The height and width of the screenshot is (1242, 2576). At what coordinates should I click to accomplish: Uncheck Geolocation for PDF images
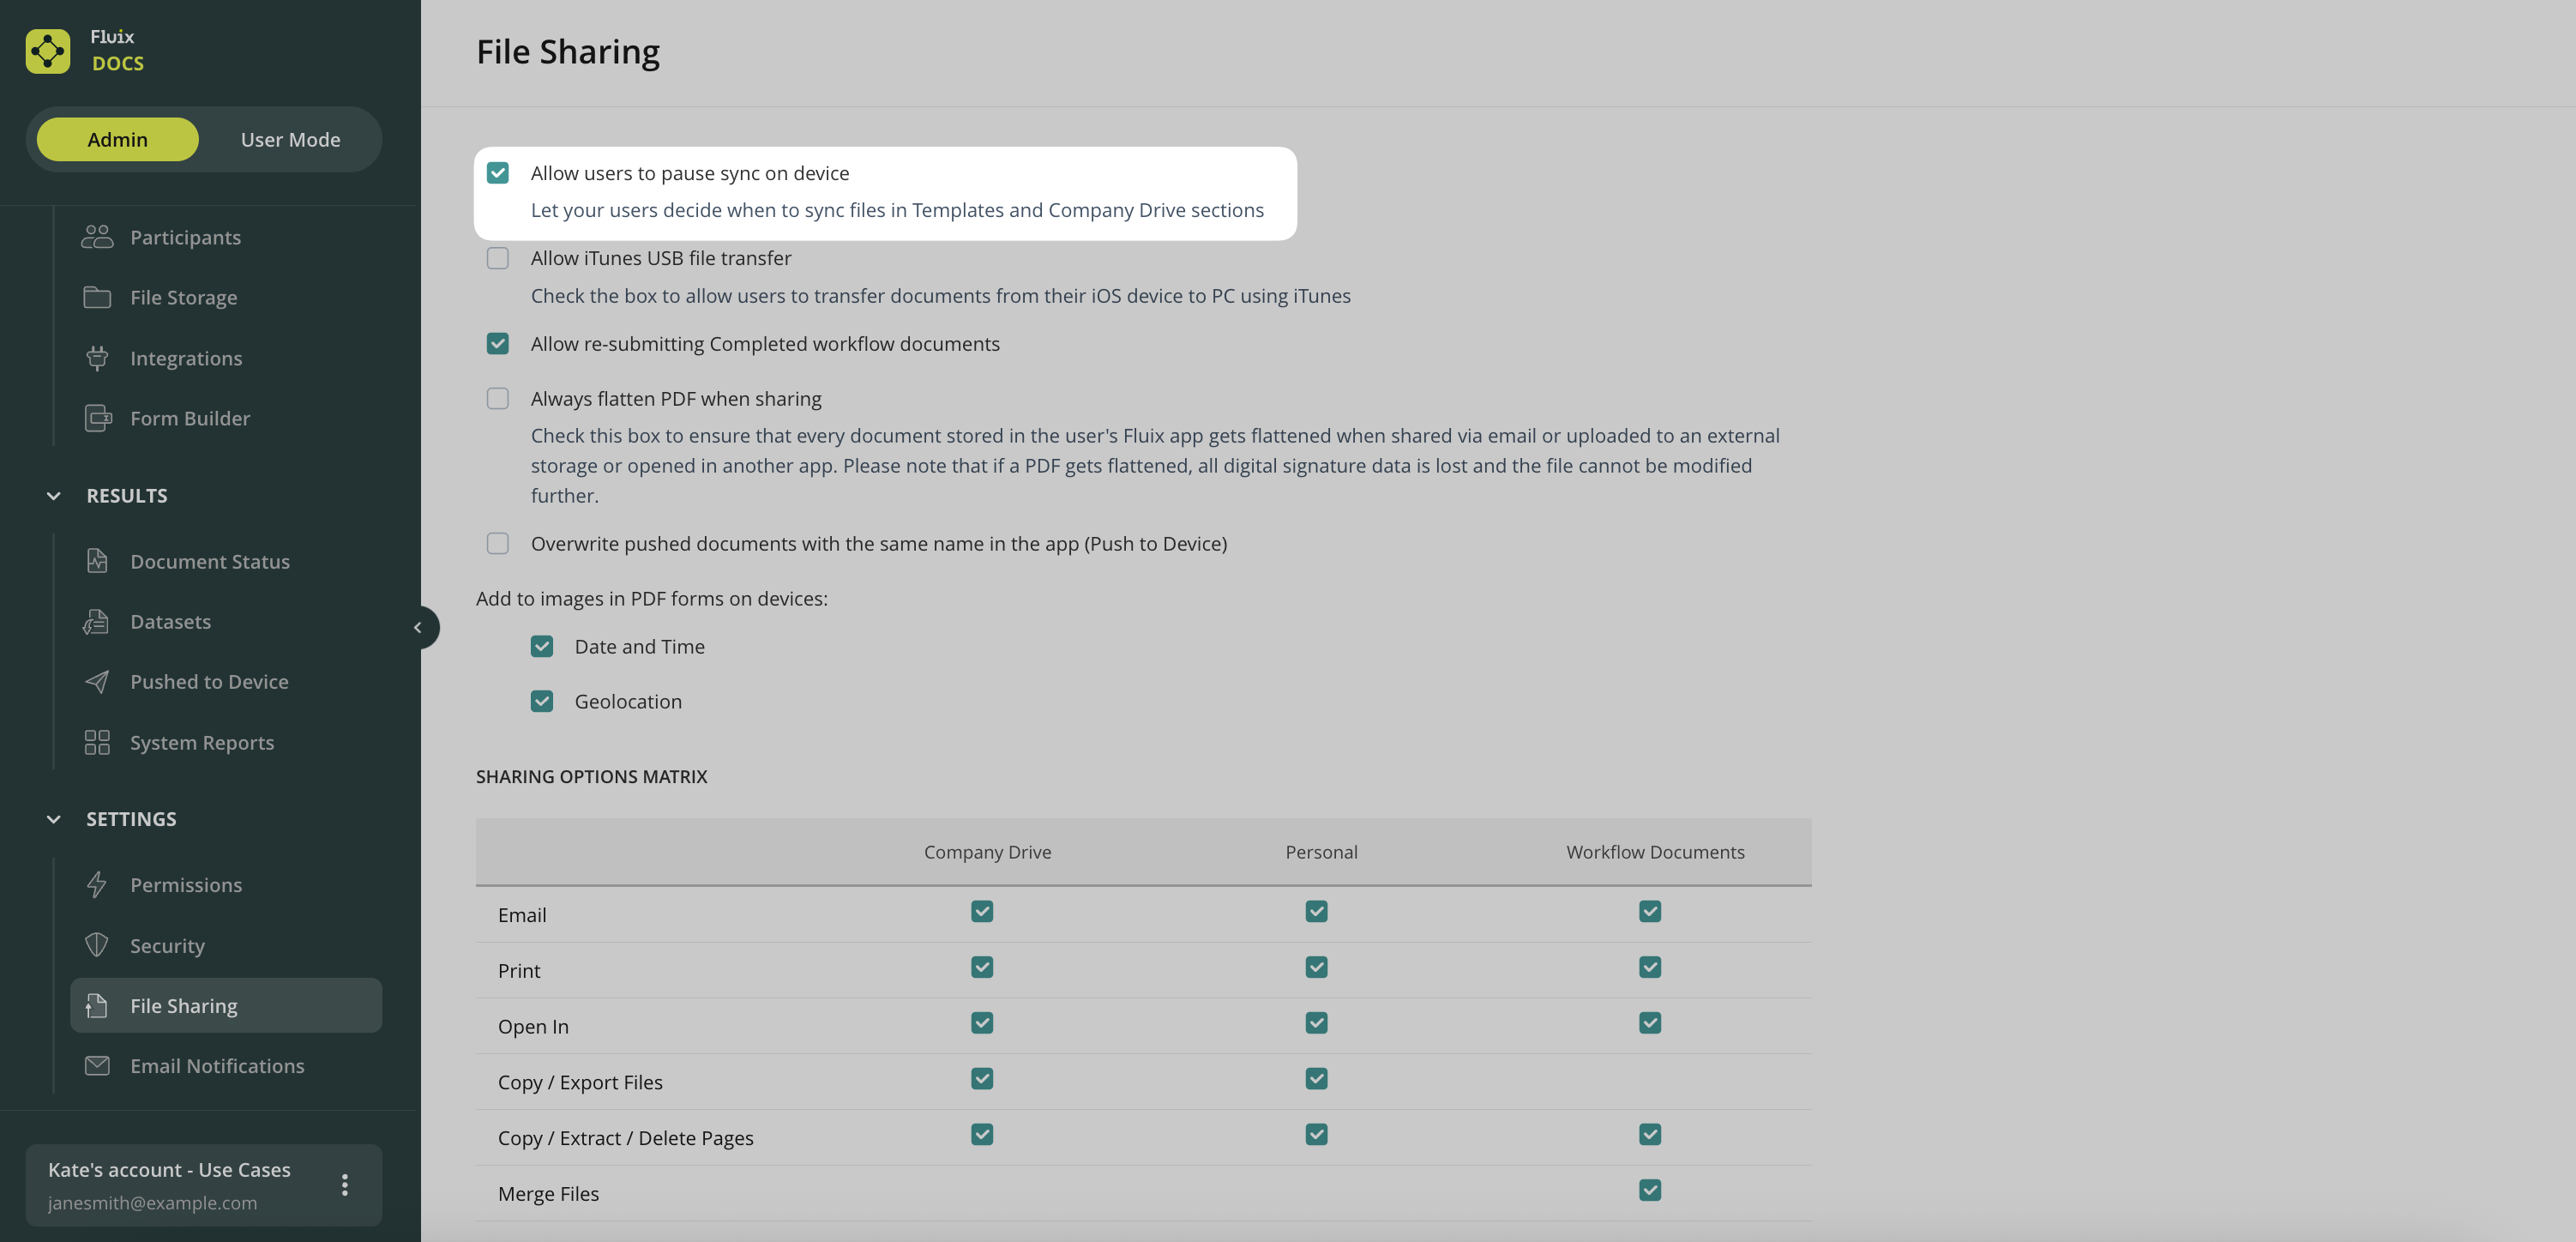coord(542,701)
